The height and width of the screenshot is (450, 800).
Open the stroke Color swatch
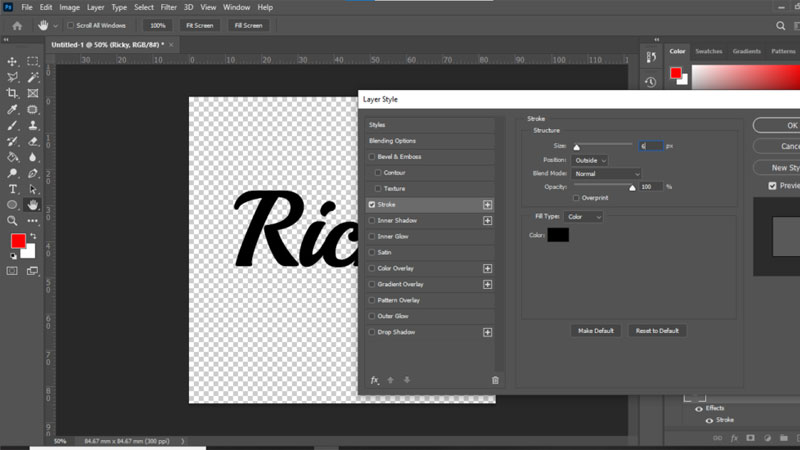tap(558, 235)
